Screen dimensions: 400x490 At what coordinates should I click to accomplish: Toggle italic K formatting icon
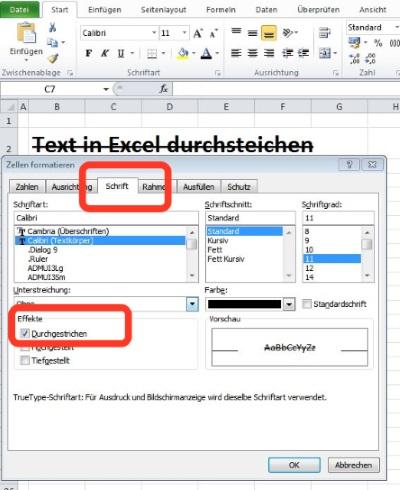click(105, 53)
